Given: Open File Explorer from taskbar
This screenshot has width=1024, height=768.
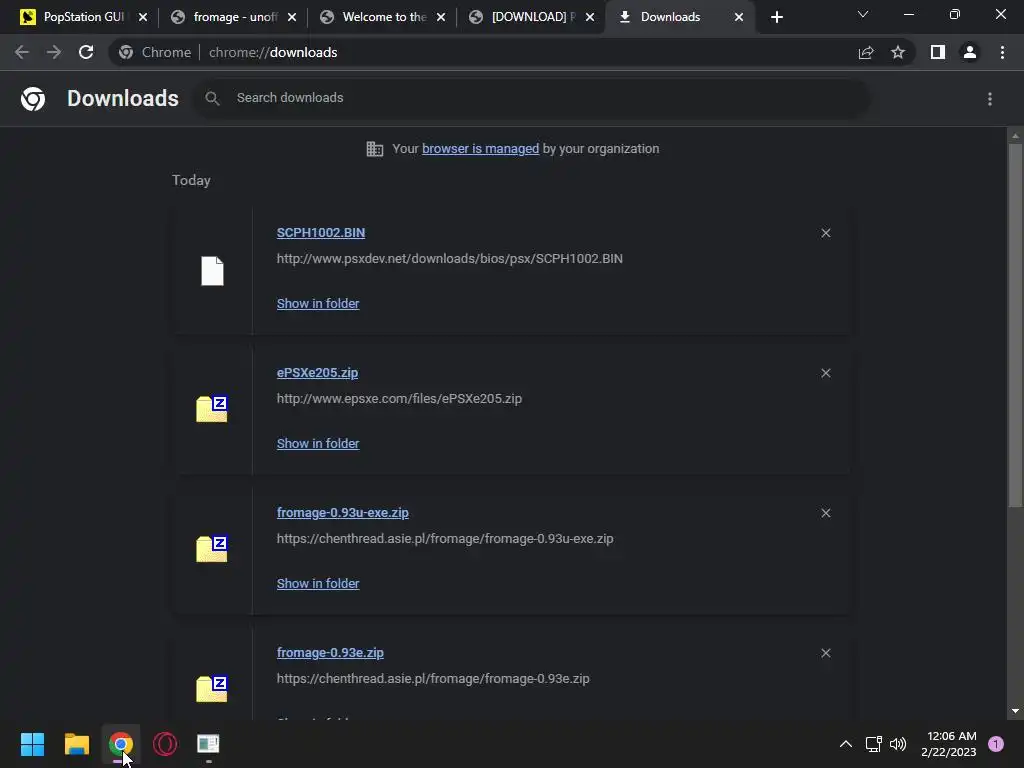Looking at the screenshot, I should (x=76, y=744).
